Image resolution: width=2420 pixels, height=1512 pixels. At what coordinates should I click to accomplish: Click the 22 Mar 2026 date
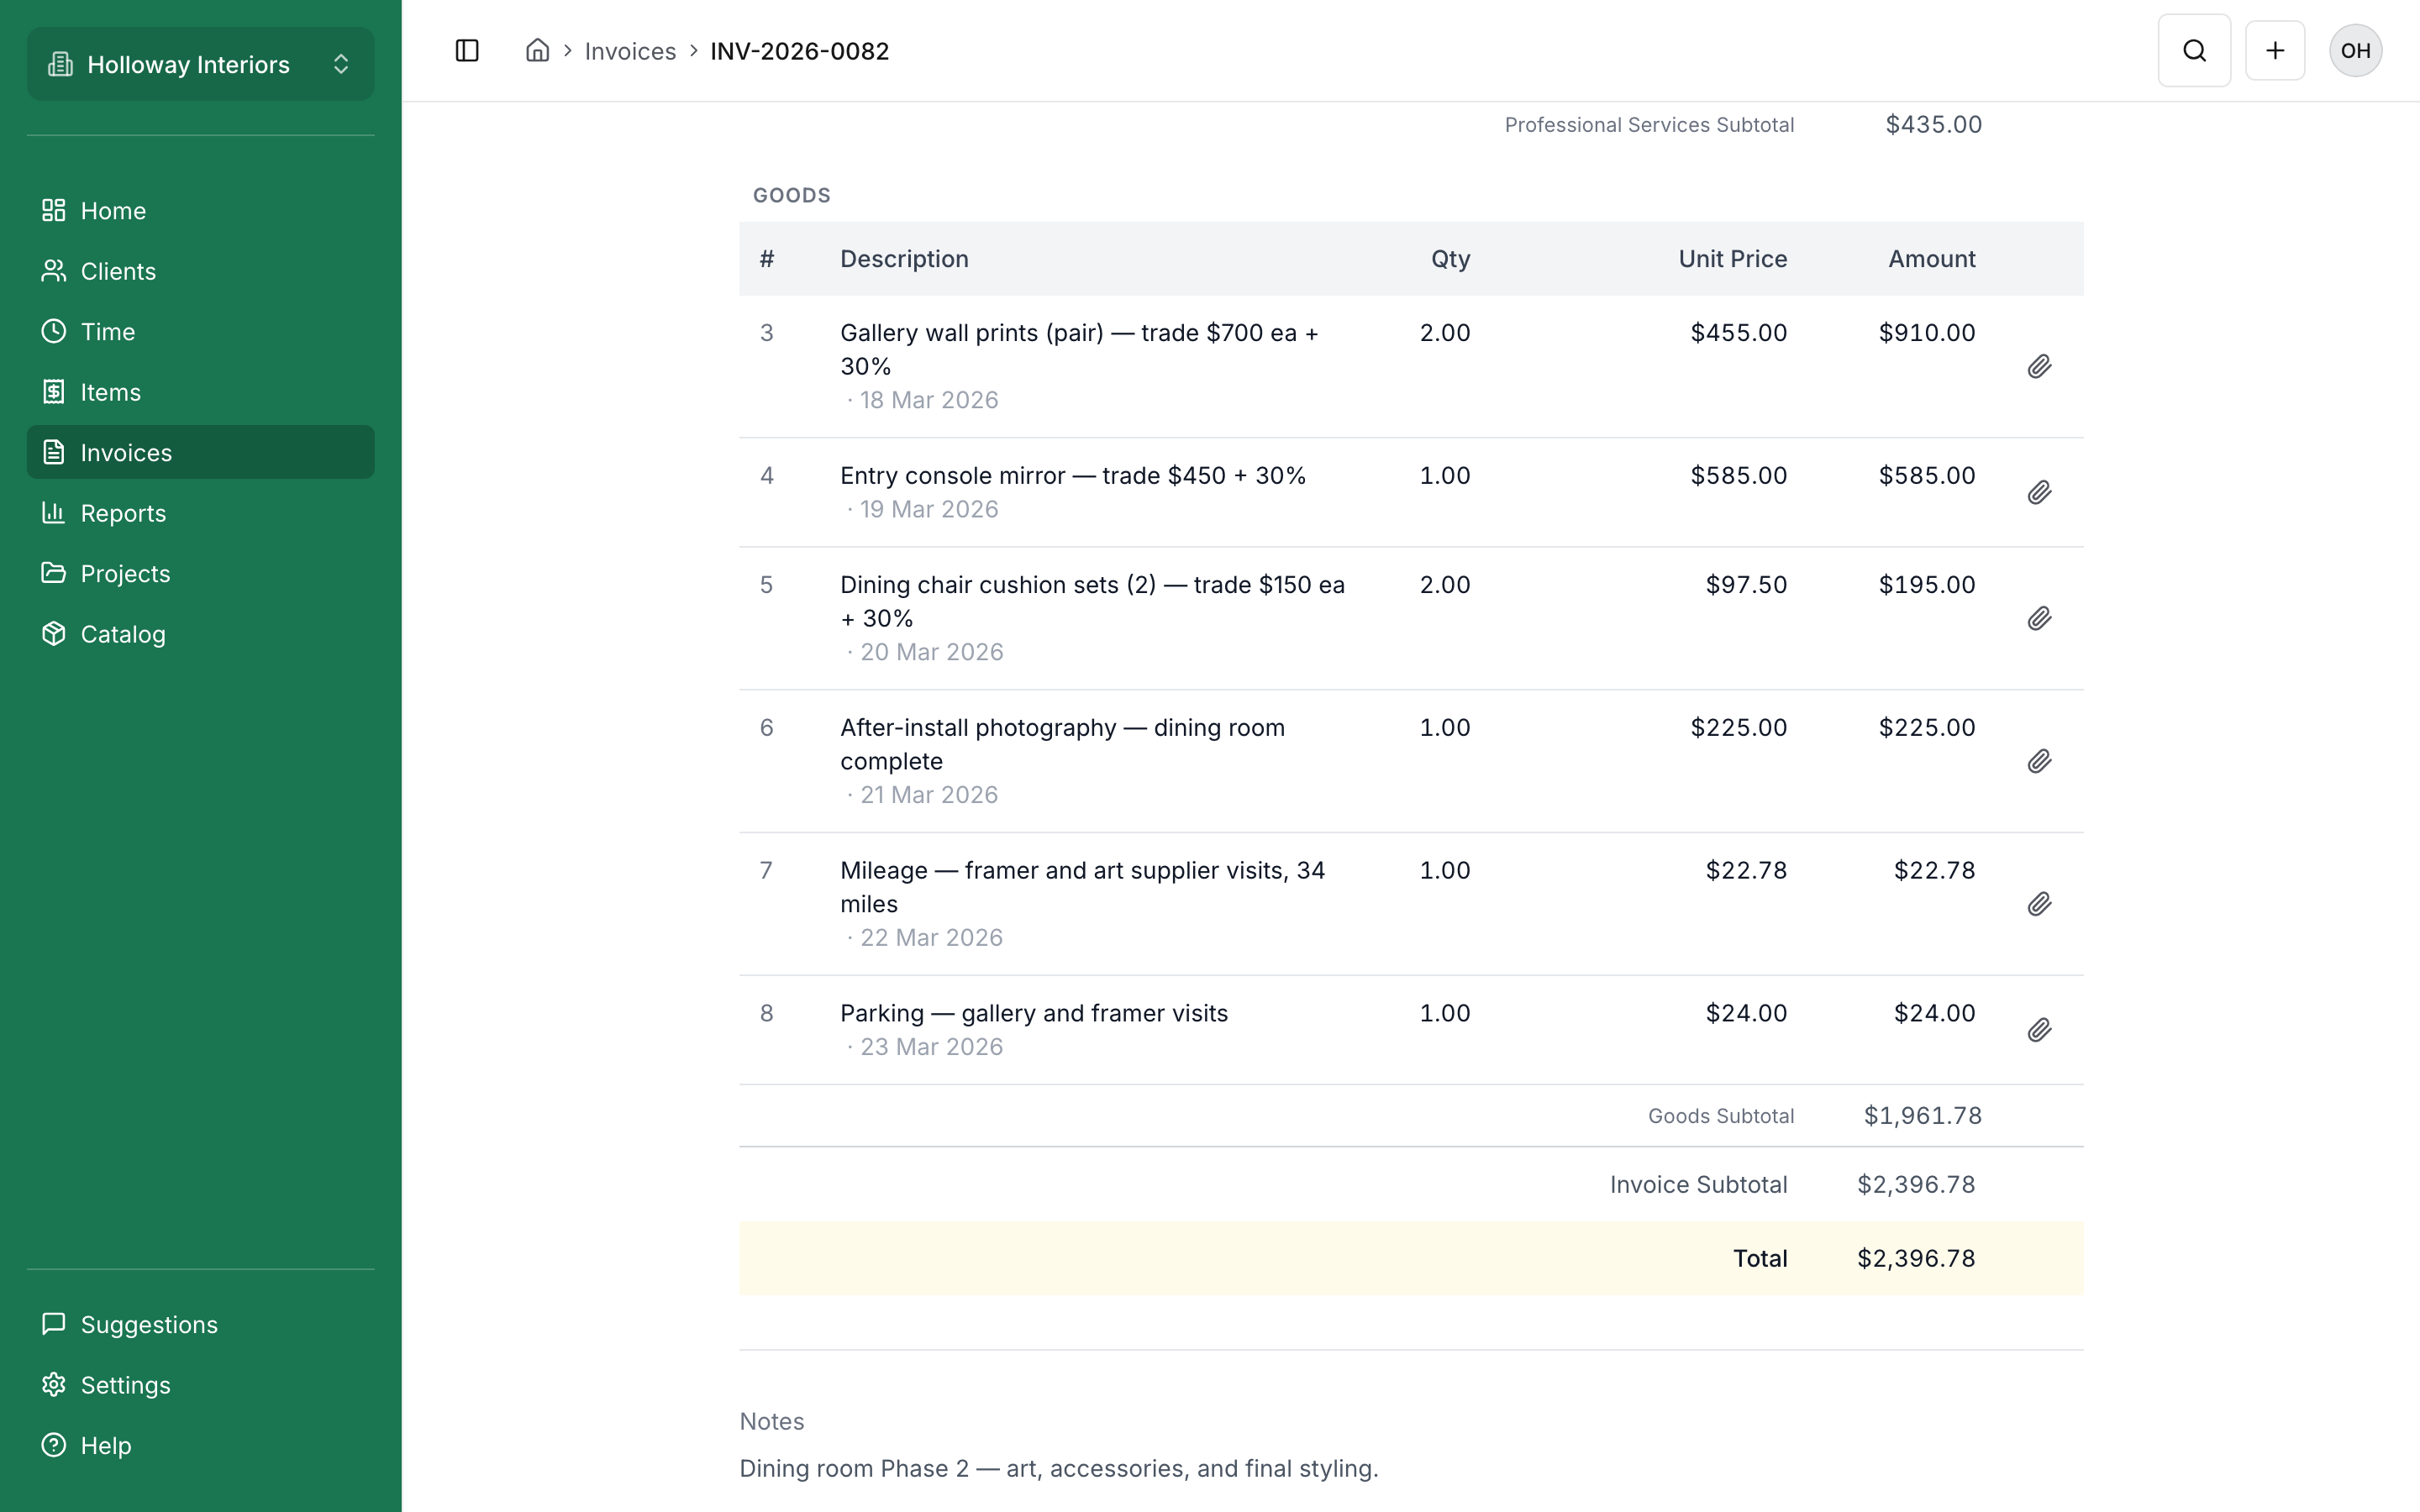coord(931,937)
